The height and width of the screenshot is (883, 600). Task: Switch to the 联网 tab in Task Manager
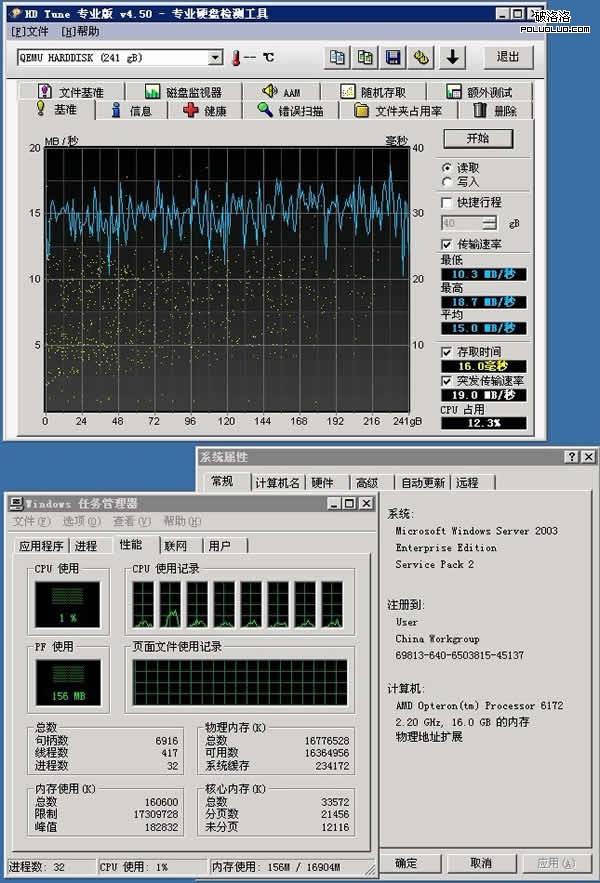(x=176, y=546)
